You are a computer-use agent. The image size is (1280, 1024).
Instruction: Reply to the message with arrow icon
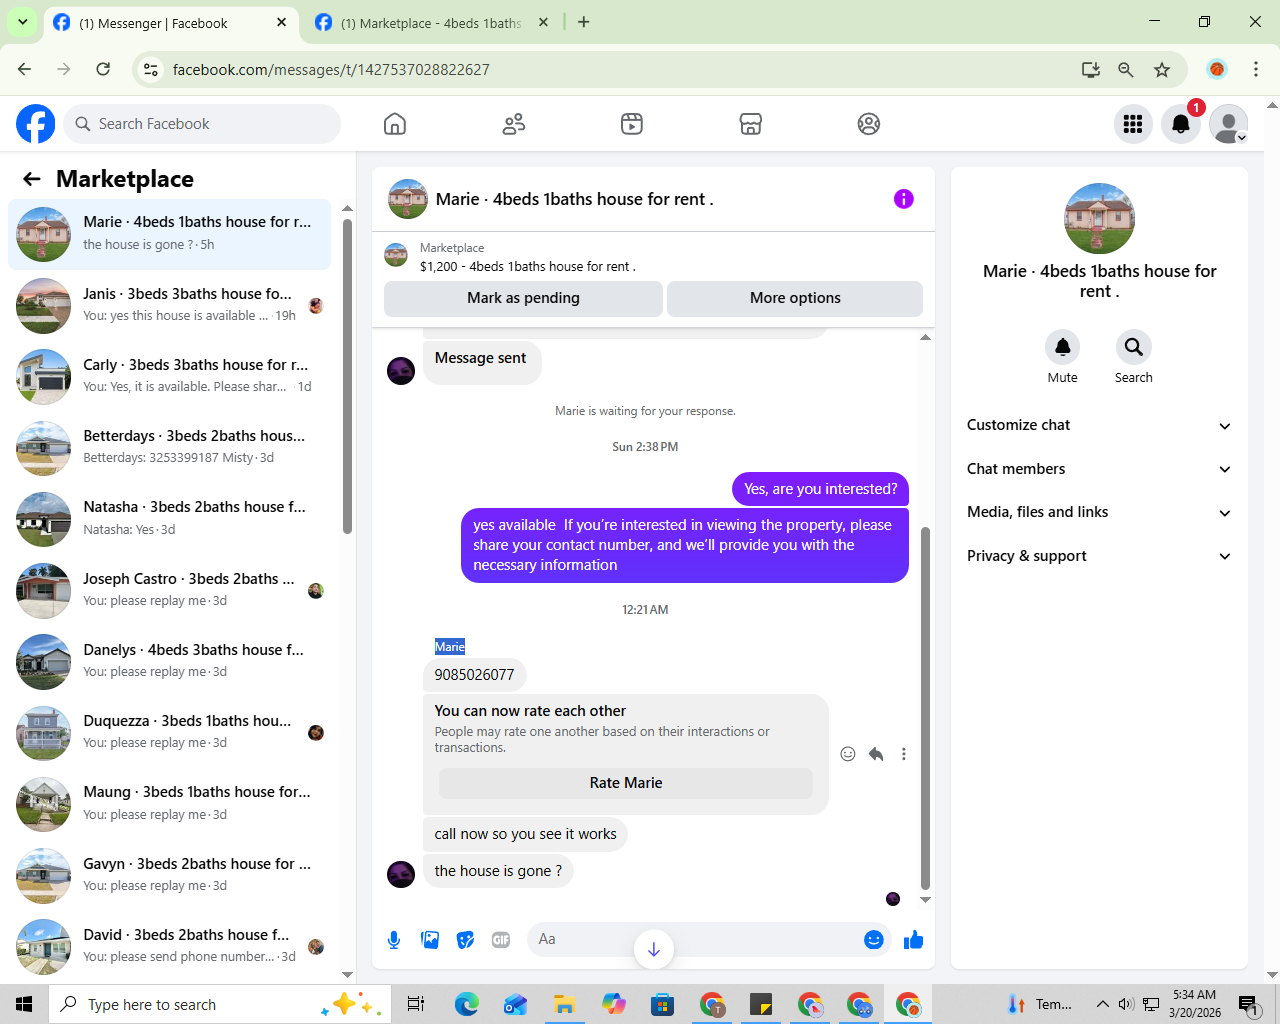click(876, 754)
